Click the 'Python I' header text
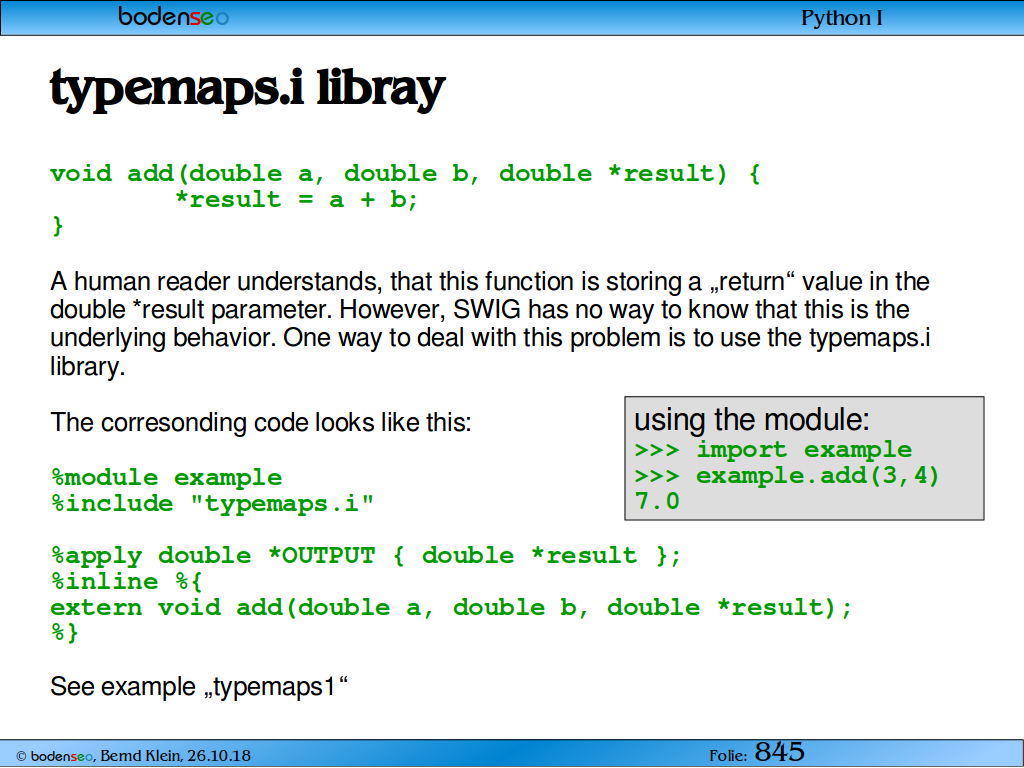Viewport: 1024px width, 768px height. (x=842, y=18)
